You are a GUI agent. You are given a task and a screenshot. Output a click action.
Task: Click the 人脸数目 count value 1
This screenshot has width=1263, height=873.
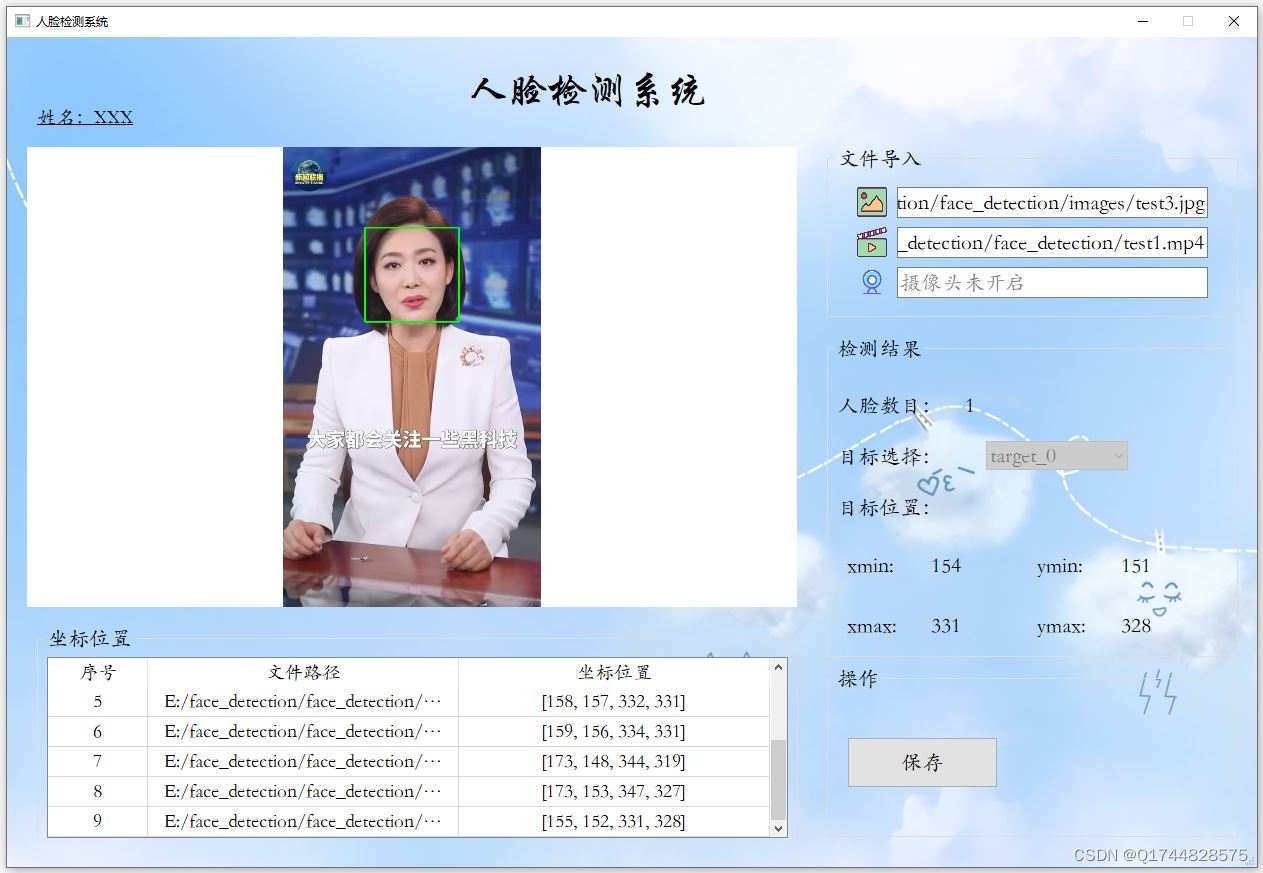pyautogui.click(x=969, y=406)
